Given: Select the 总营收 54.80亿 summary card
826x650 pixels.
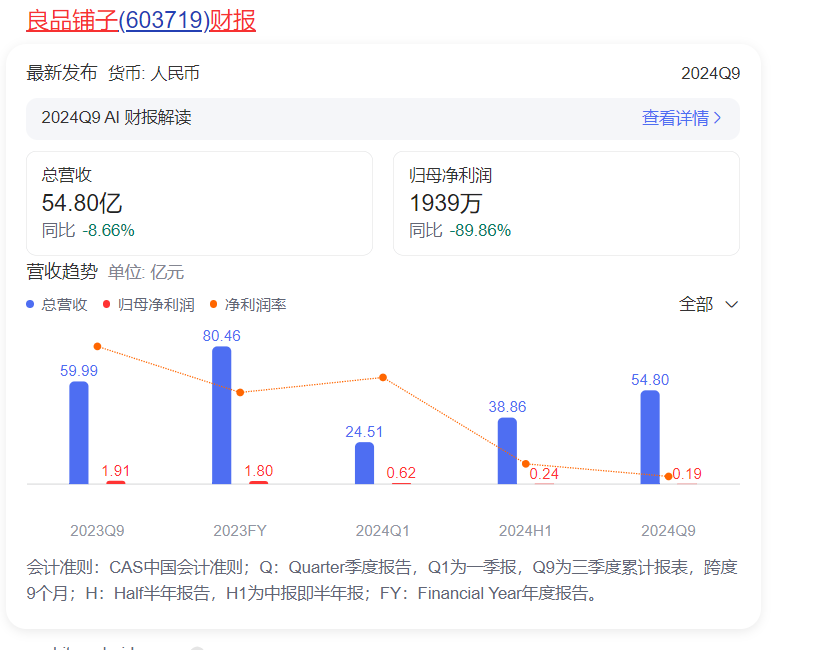Looking at the screenshot, I should coord(200,203).
